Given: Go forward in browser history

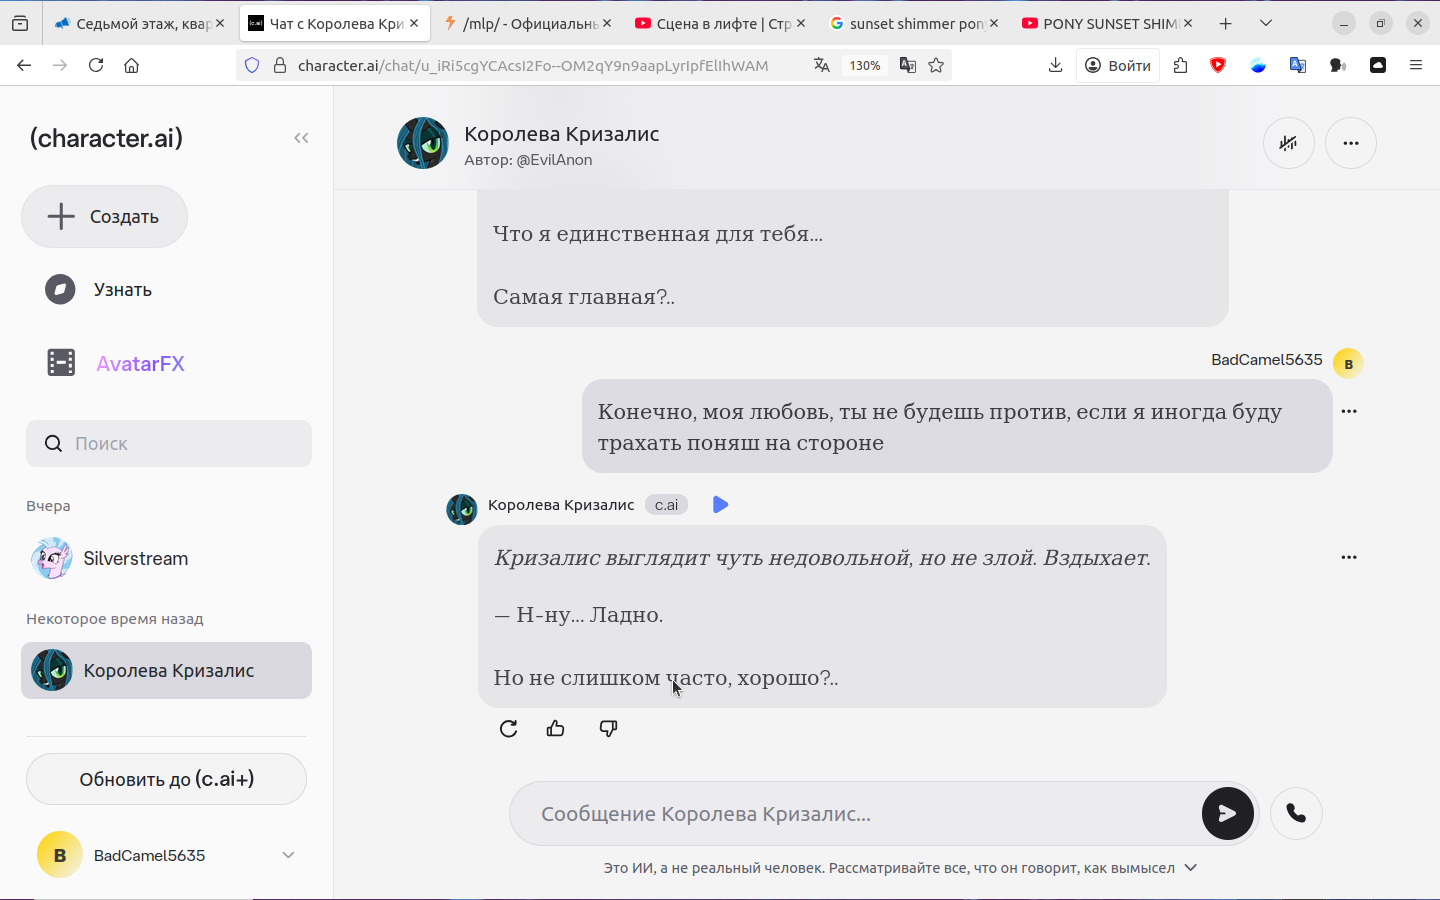Looking at the screenshot, I should pyautogui.click(x=60, y=65).
